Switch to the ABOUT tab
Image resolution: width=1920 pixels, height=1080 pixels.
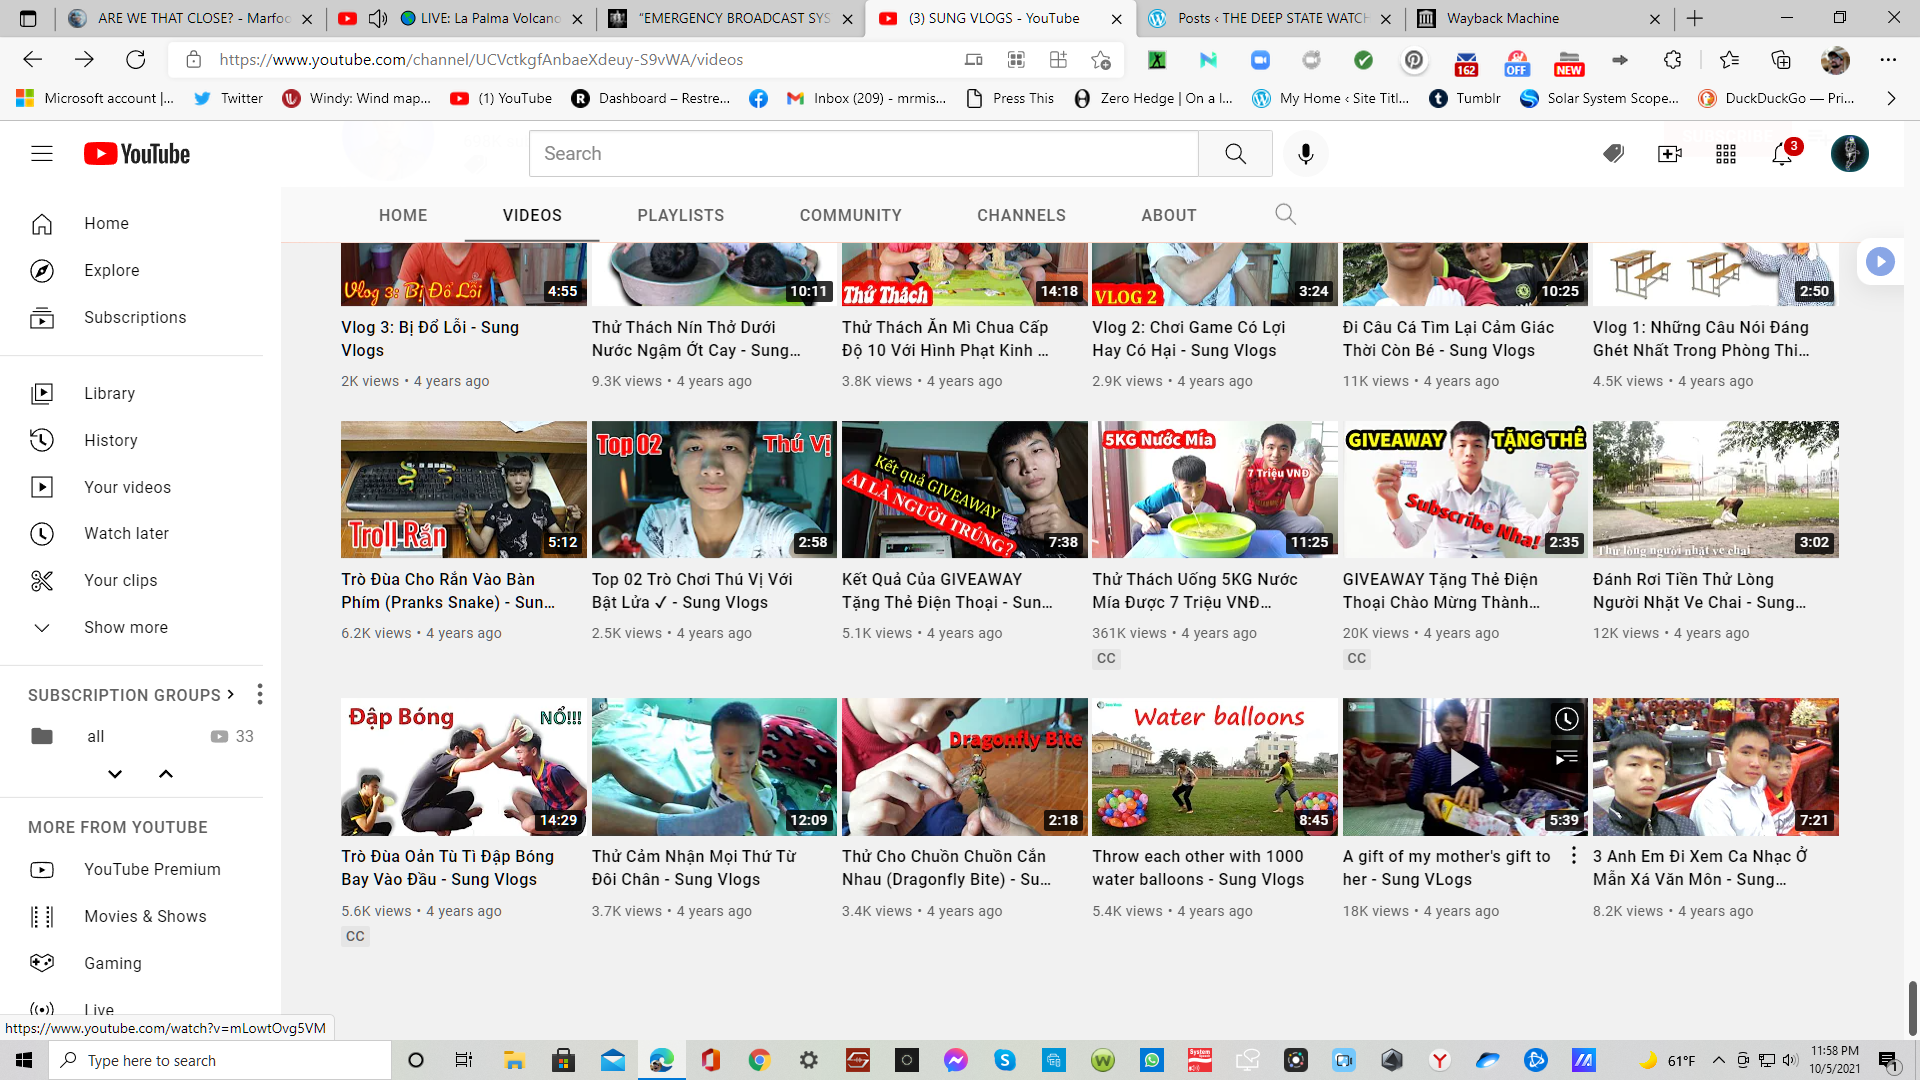point(1168,215)
